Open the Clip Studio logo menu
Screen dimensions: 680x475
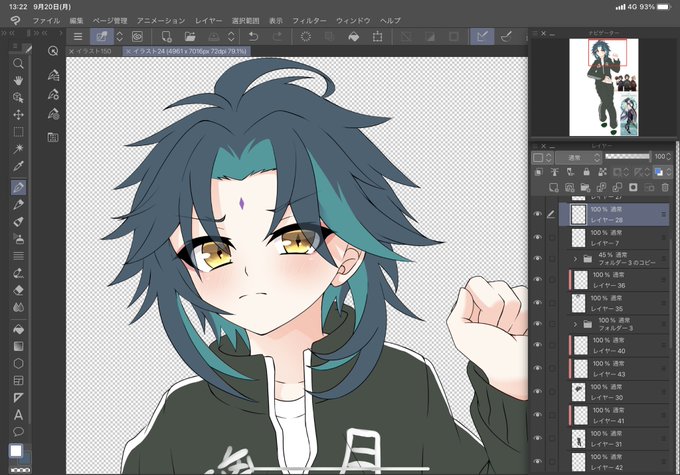[15, 20]
